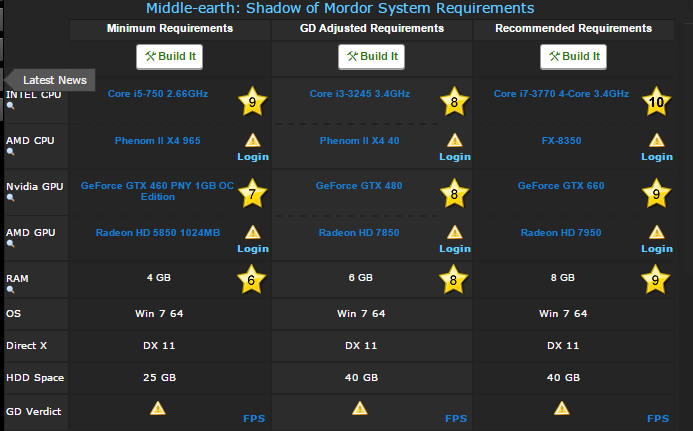This screenshot has width=693, height=431.
Task: Click the magnifier icon under INTEL CPU
Action: [x=11, y=106]
